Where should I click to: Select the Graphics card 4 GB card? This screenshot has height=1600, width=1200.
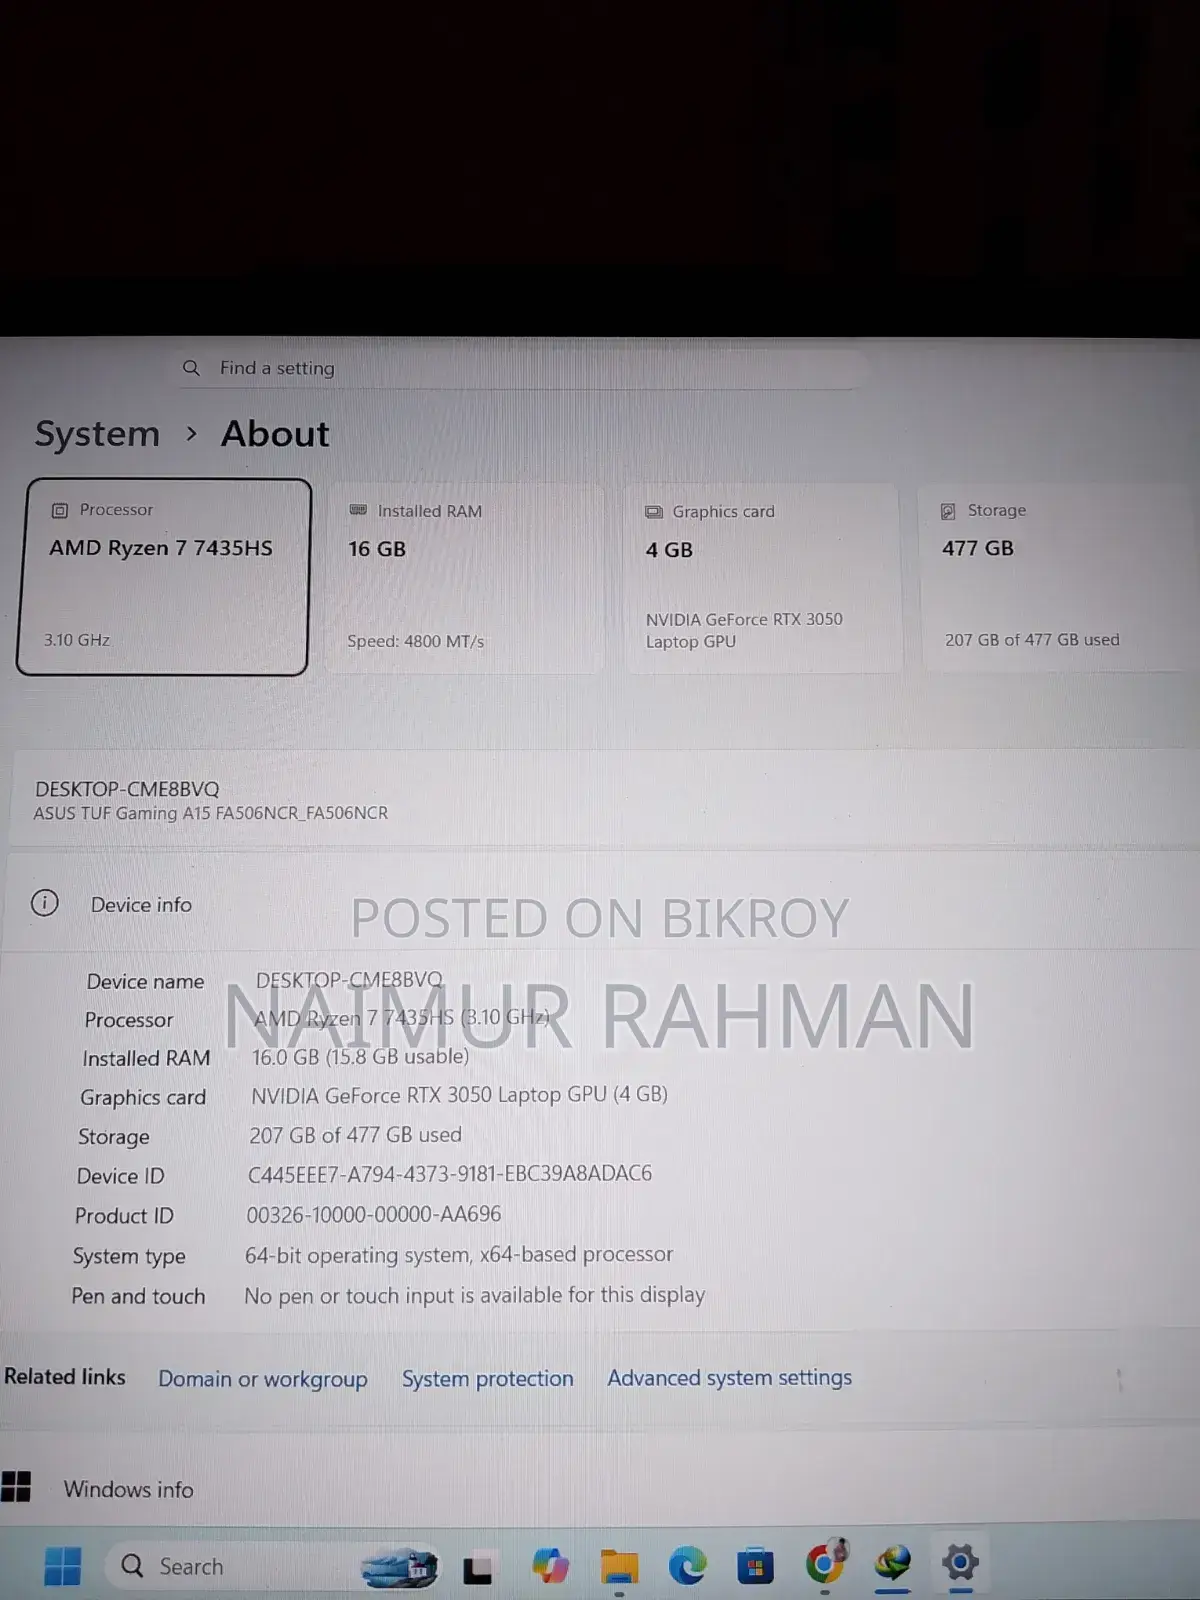[x=762, y=578]
